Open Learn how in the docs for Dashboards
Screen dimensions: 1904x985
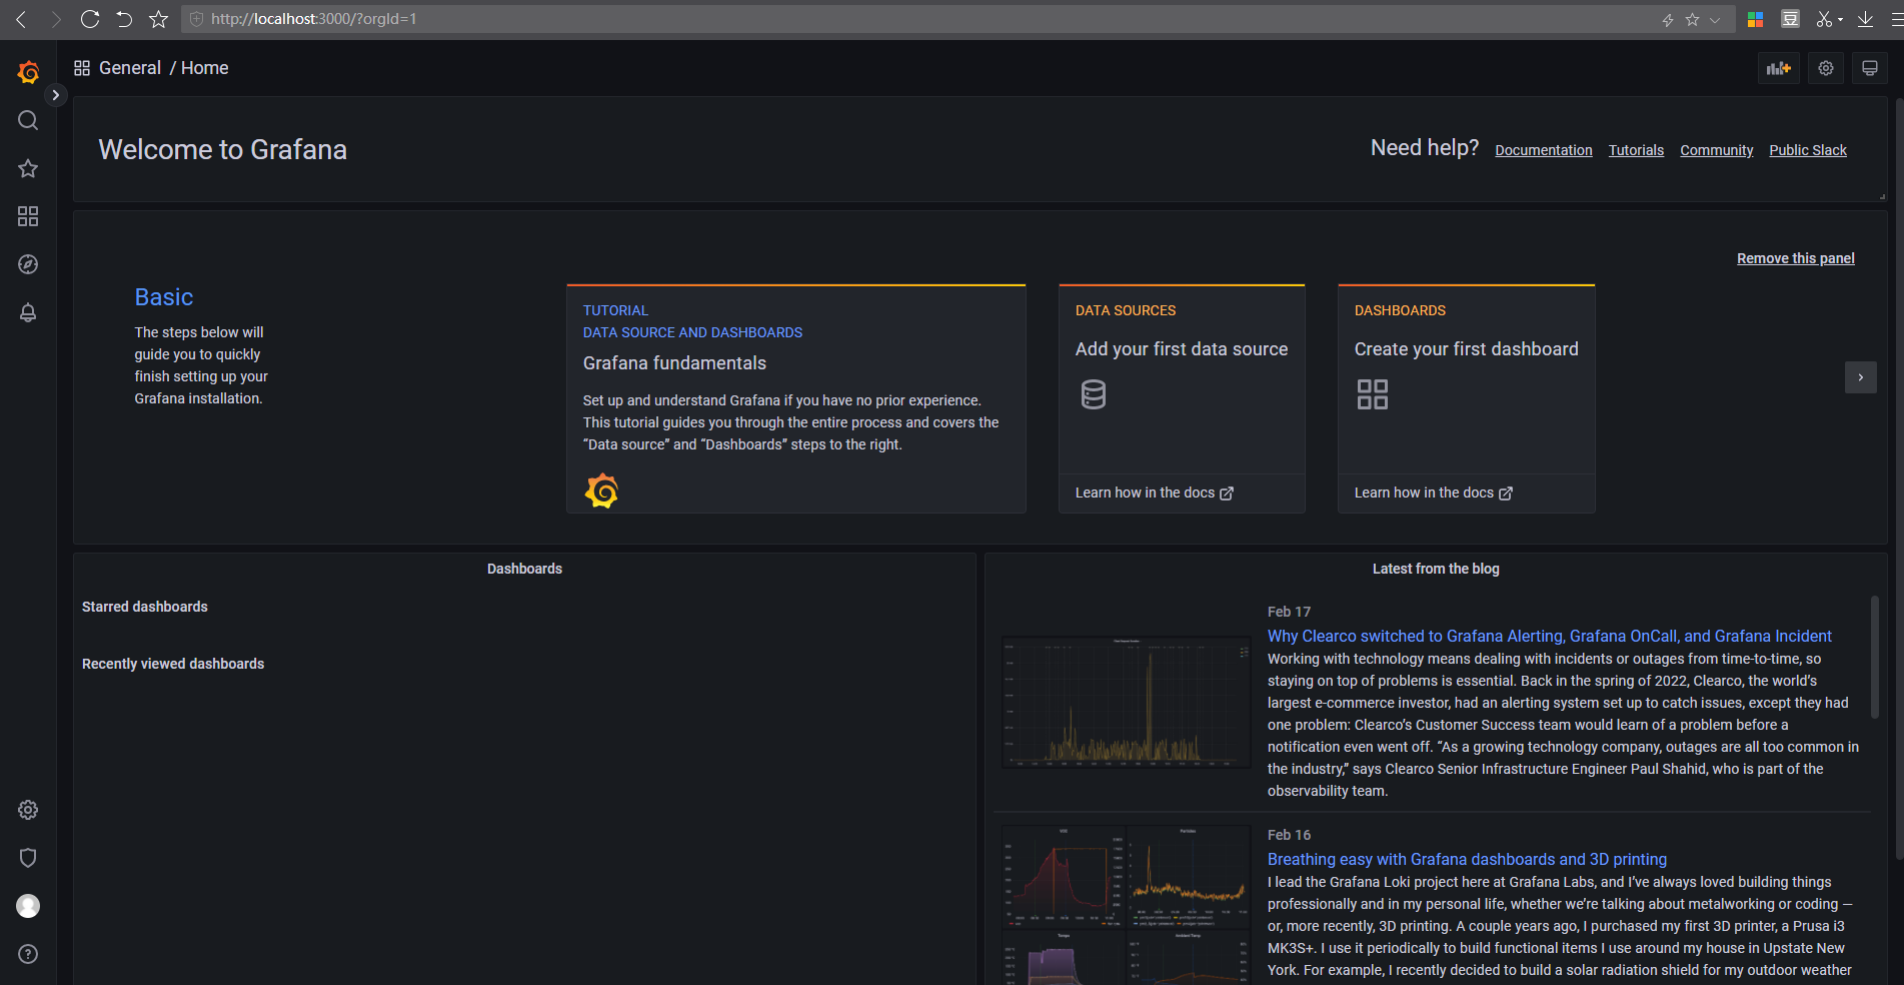coord(1433,493)
